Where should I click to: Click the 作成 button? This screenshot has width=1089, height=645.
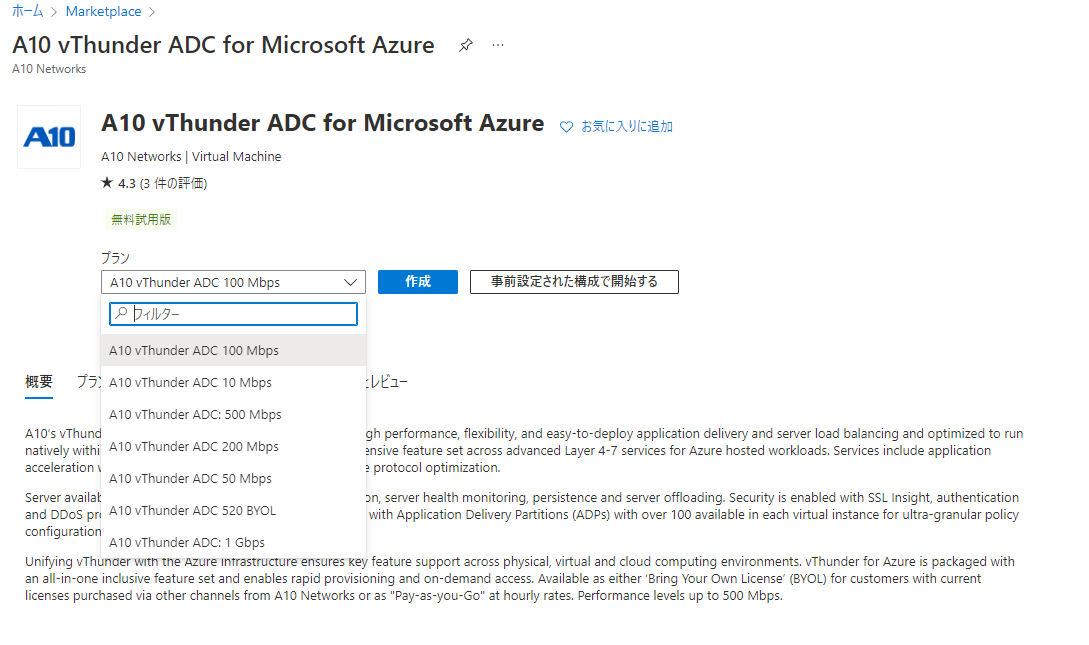[418, 281]
